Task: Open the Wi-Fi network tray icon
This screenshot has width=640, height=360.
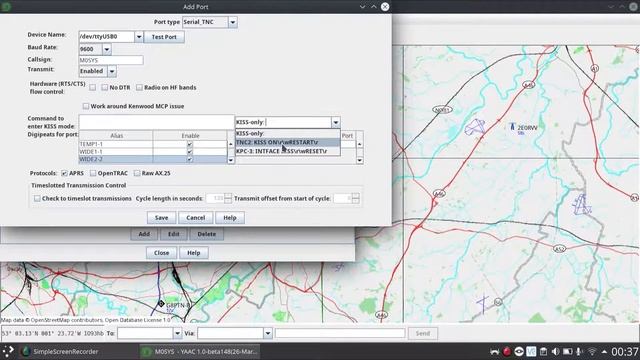Action: pyautogui.click(x=592, y=351)
